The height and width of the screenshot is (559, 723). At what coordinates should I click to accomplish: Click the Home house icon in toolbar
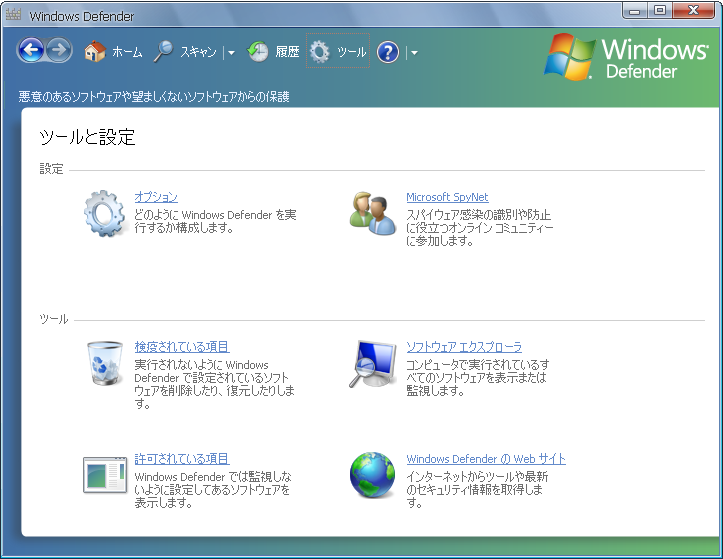[x=95, y=52]
